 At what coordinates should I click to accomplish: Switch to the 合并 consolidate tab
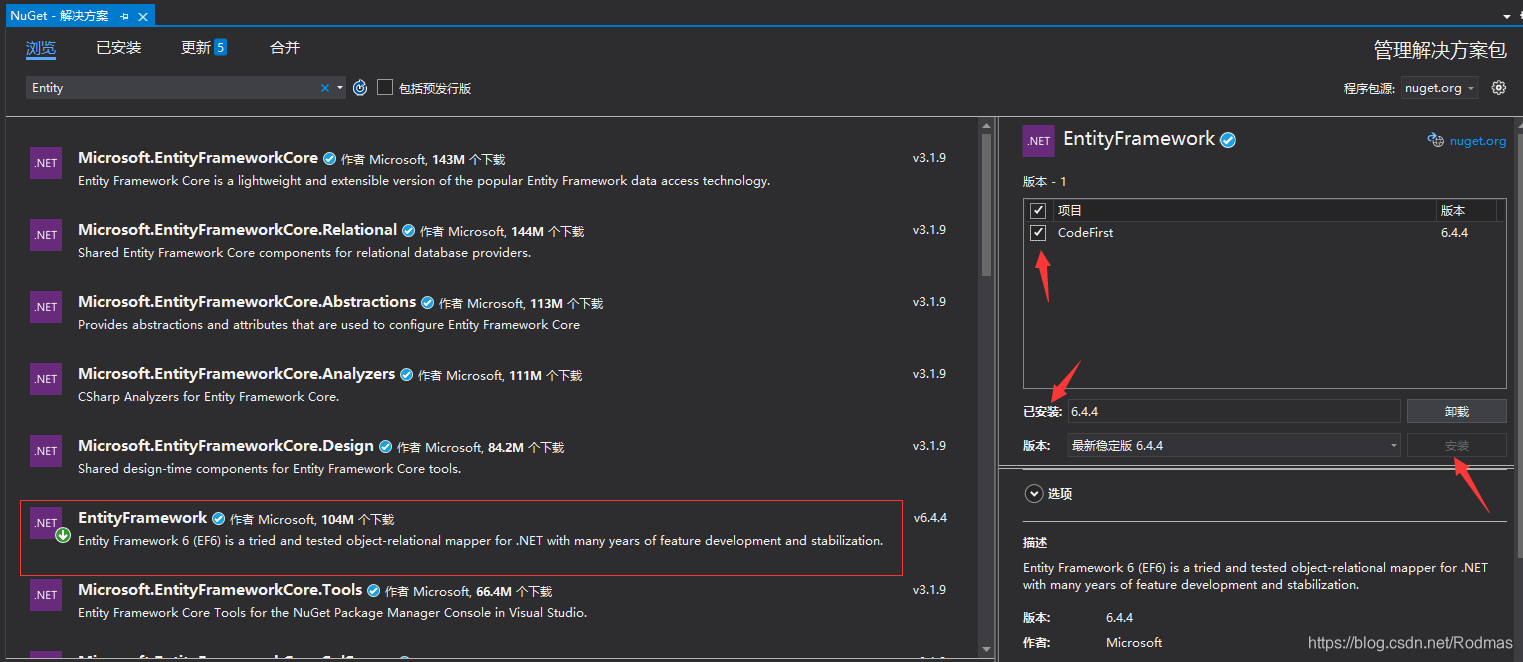pyautogui.click(x=285, y=48)
